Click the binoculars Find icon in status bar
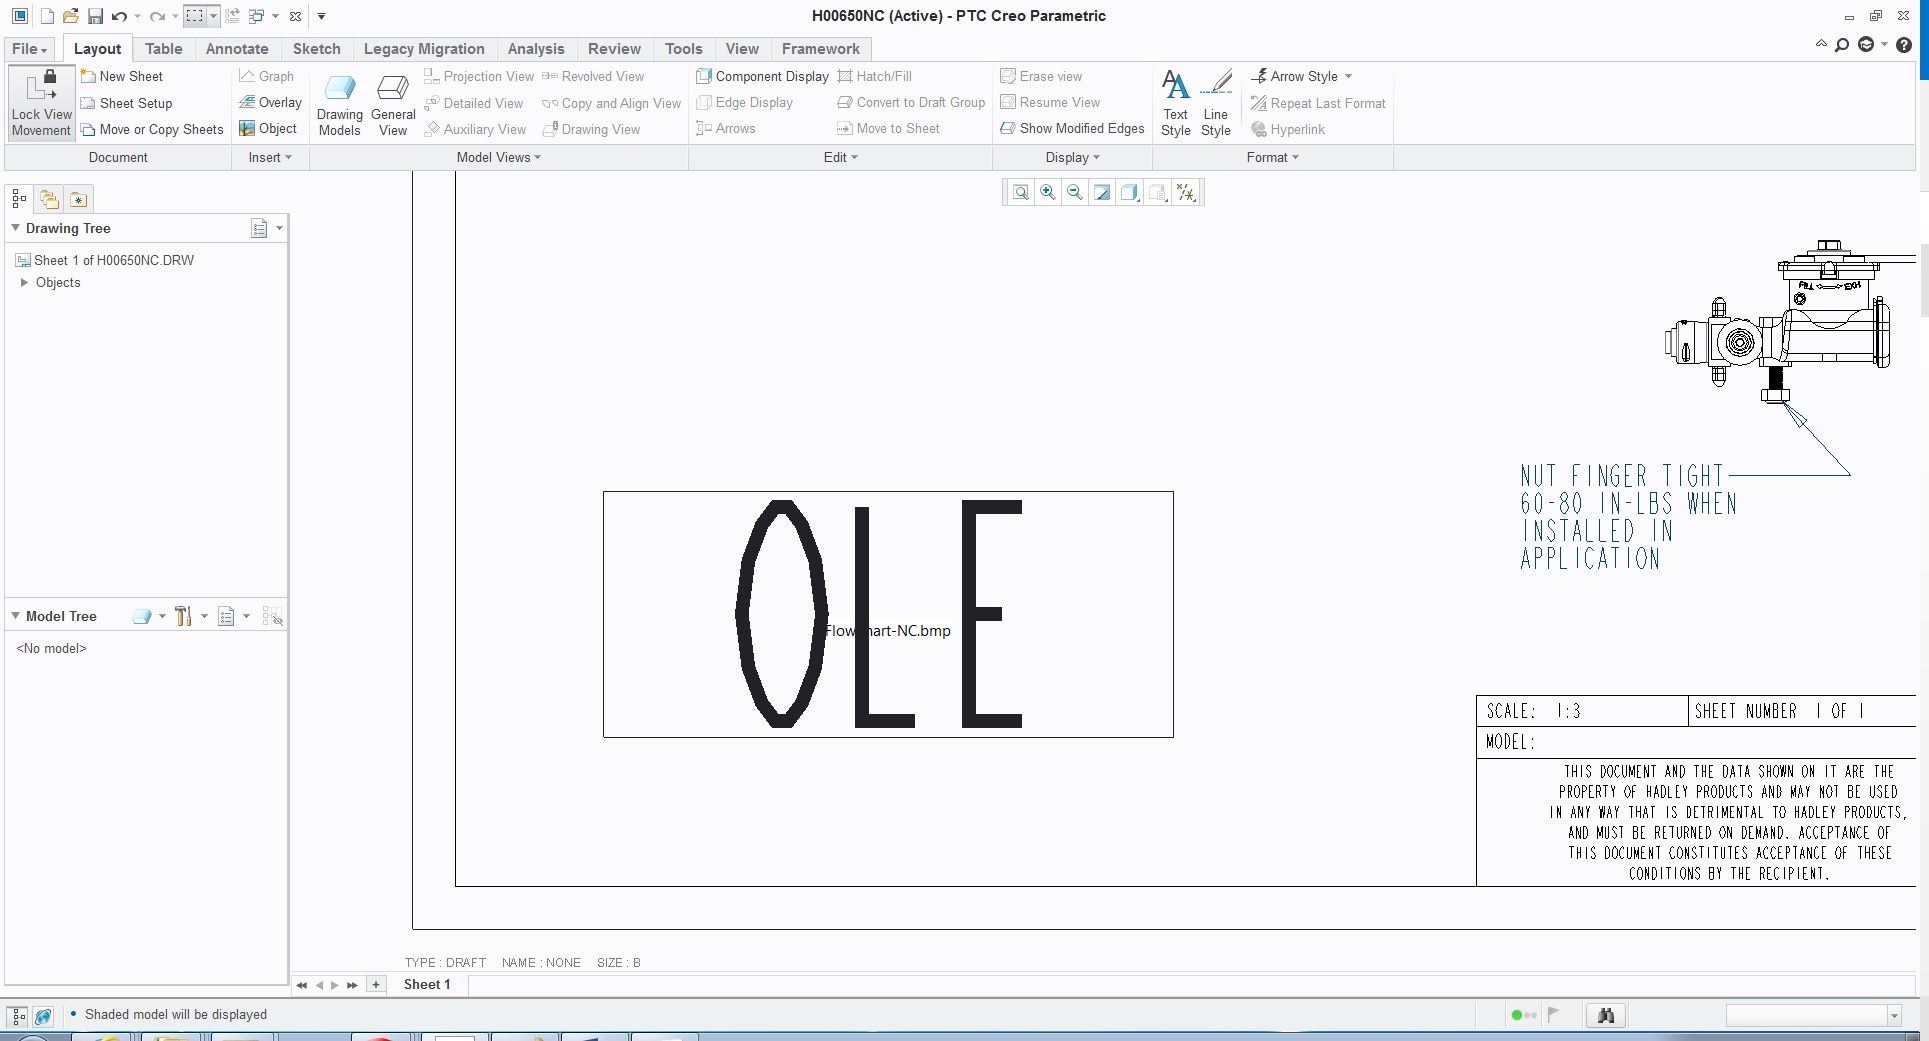 [1606, 1015]
